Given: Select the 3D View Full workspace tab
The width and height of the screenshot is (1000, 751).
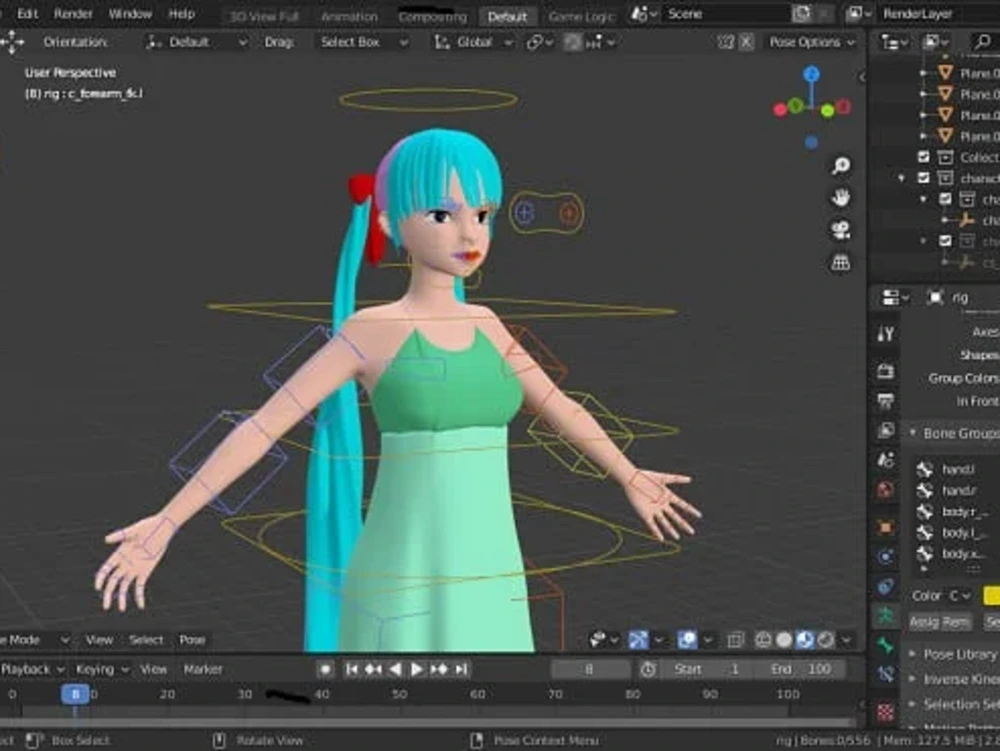Looking at the screenshot, I should pyautogui.click(x=264, y=16).
